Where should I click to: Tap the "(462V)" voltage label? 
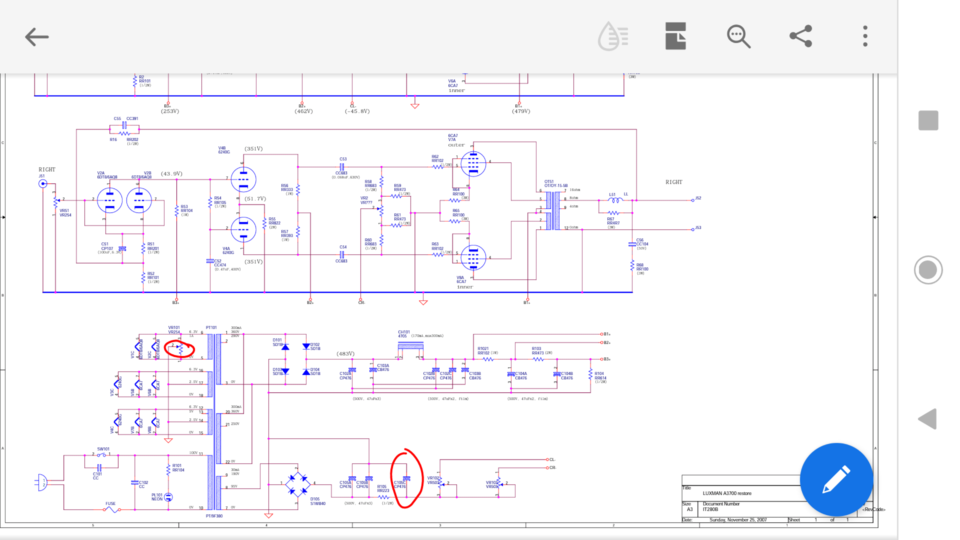(x=304, y=111)
